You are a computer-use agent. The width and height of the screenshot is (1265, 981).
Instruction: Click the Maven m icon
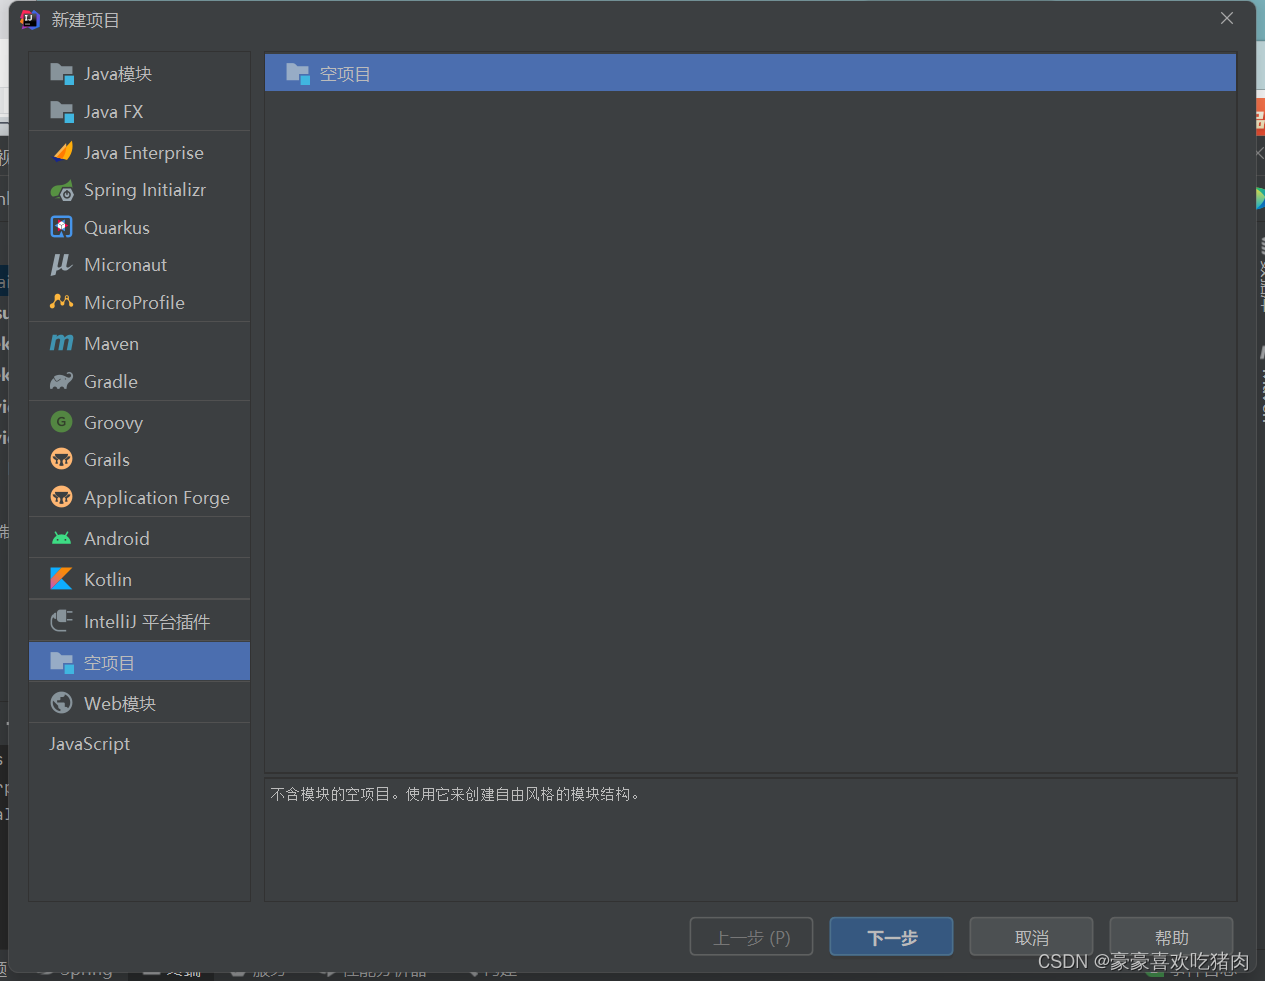point(62,343)
